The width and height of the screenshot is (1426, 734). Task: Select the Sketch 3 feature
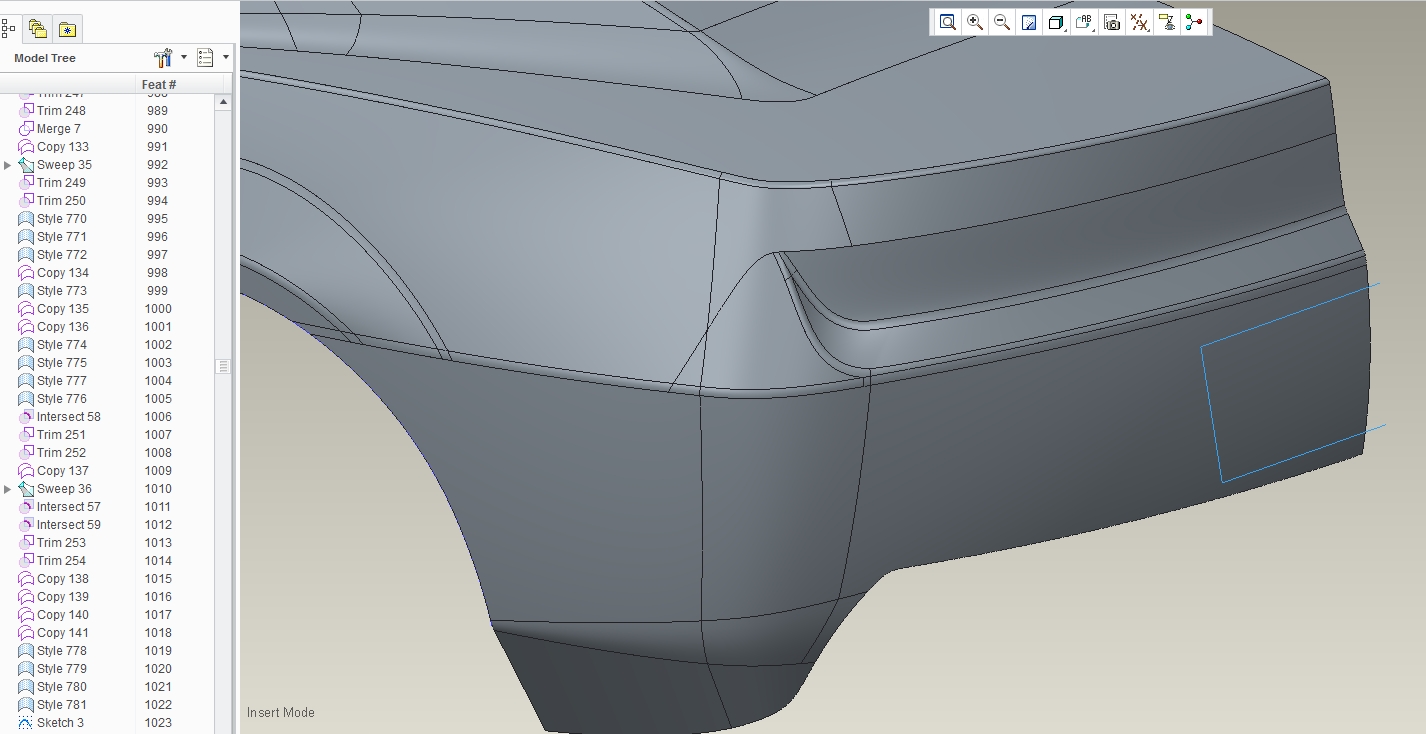[51, 723]
